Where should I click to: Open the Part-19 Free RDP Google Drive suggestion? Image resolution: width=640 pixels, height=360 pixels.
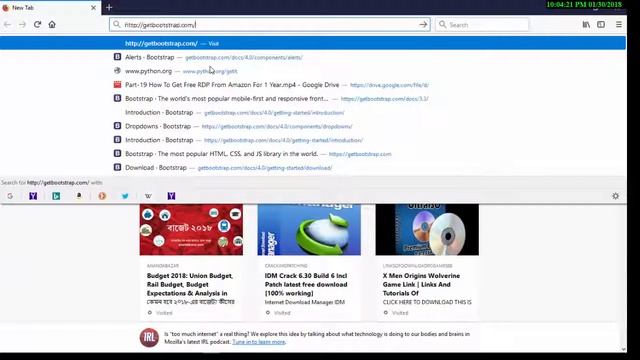(x=313, y=85)
